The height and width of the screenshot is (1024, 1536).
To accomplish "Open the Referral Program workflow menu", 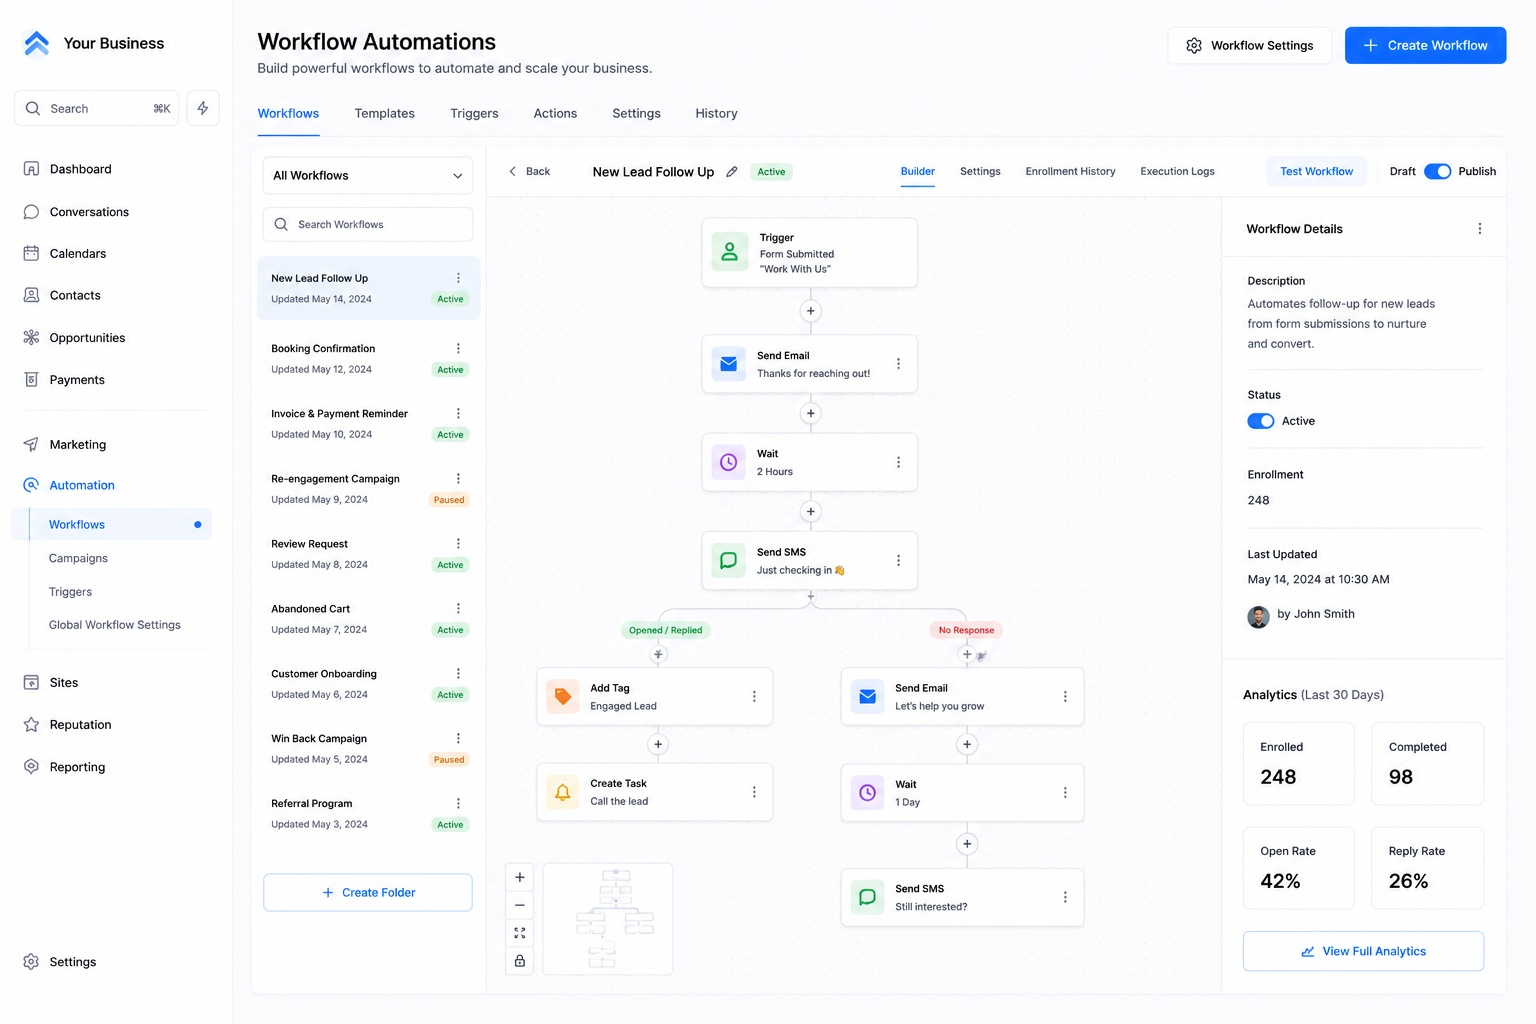I will [x=459, y=804].
